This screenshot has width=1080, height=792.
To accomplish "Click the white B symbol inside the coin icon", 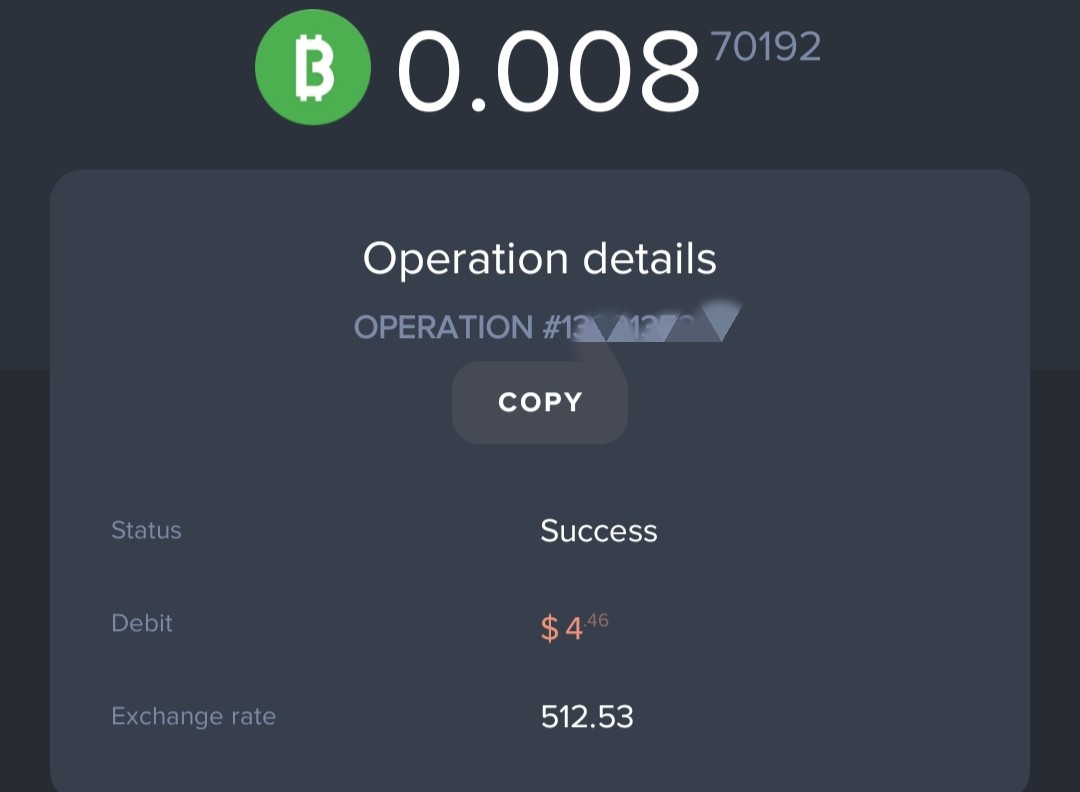I will point(314,67).
